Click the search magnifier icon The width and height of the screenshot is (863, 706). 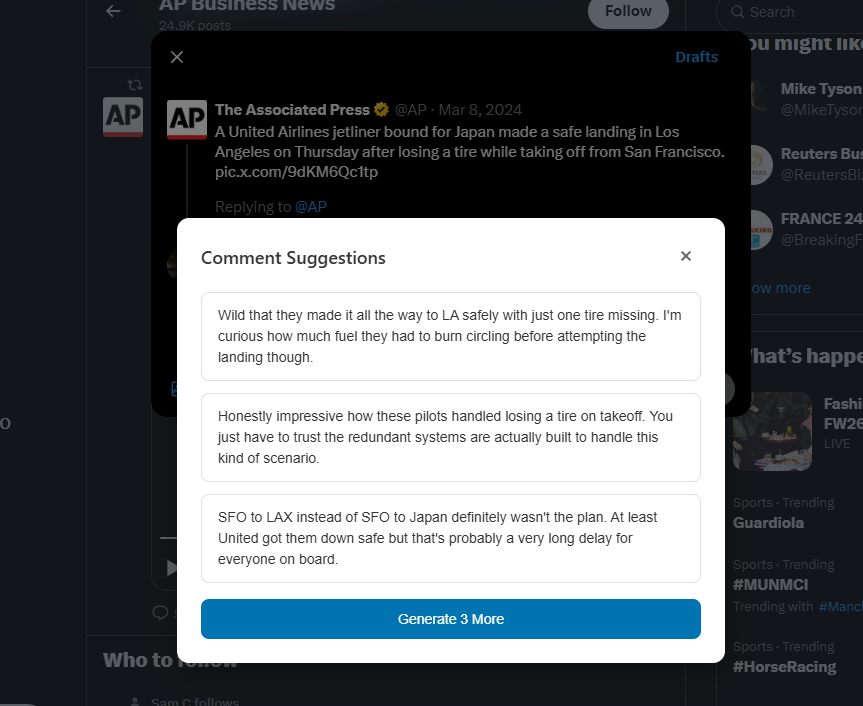coord(737,12)
